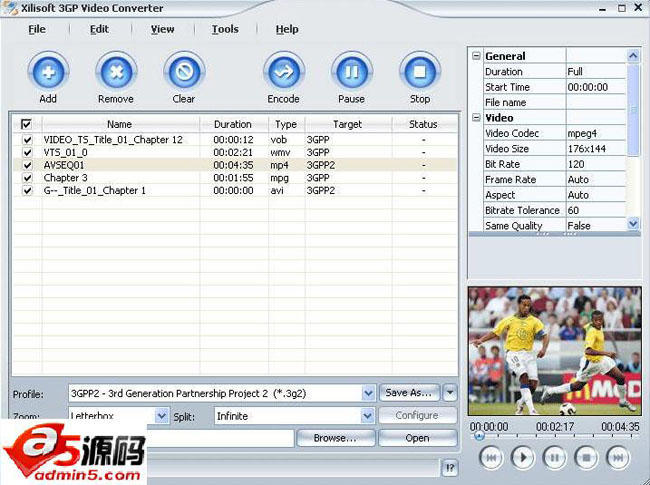Click the Remove button in toolbar
The width and height of the screenshot is (650, 485).
(116, 72)
